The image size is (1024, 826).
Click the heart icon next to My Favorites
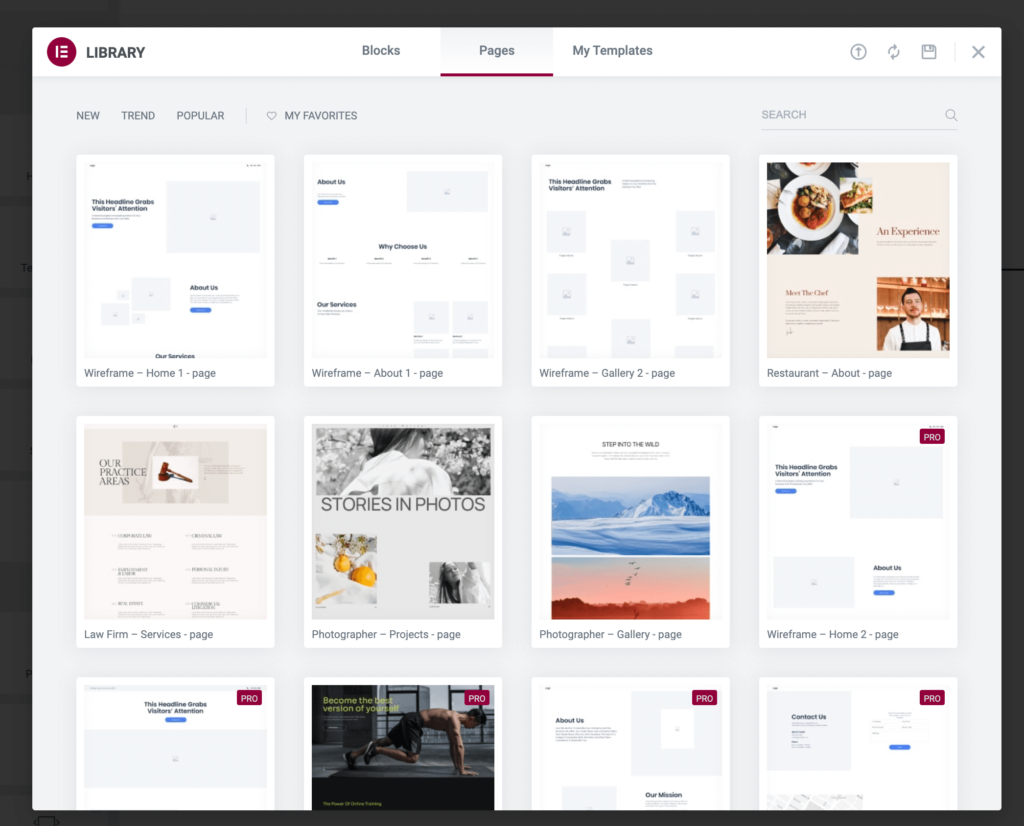pyautogui.click(x=271, y=115)
